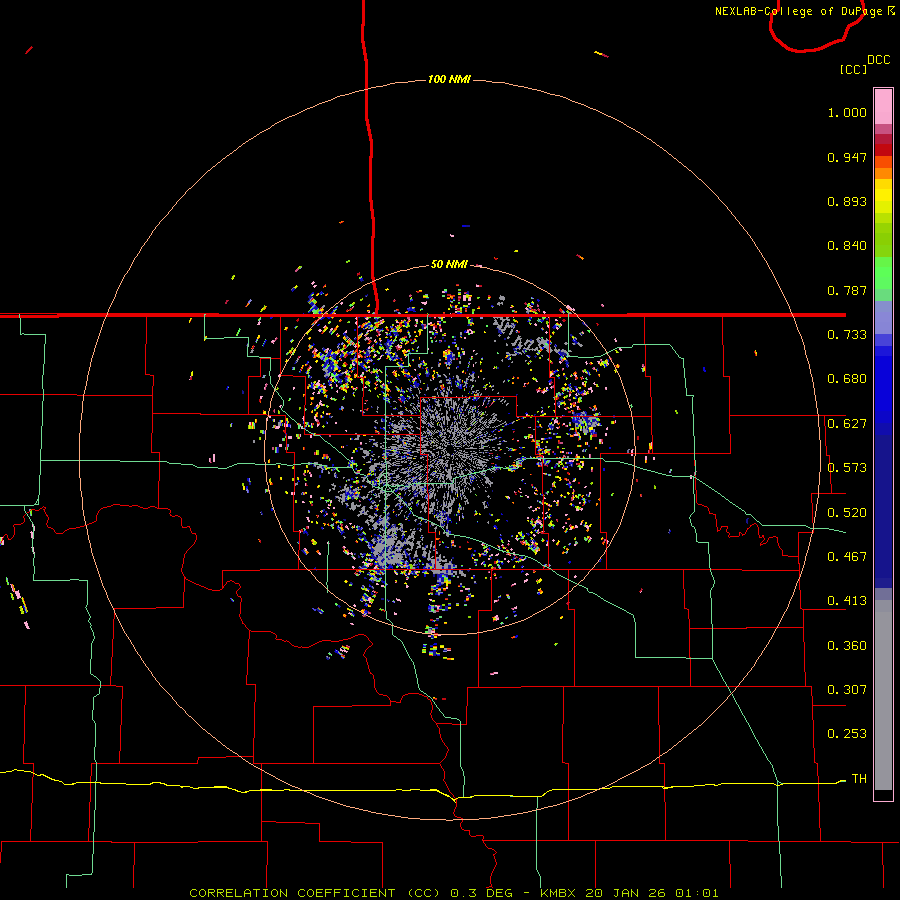Click the 20 JAN 26 01:01 timestamp
Image resolution: width=900 pixels, height=900 pixels.
pyautogui.click(x=651, y=893)
